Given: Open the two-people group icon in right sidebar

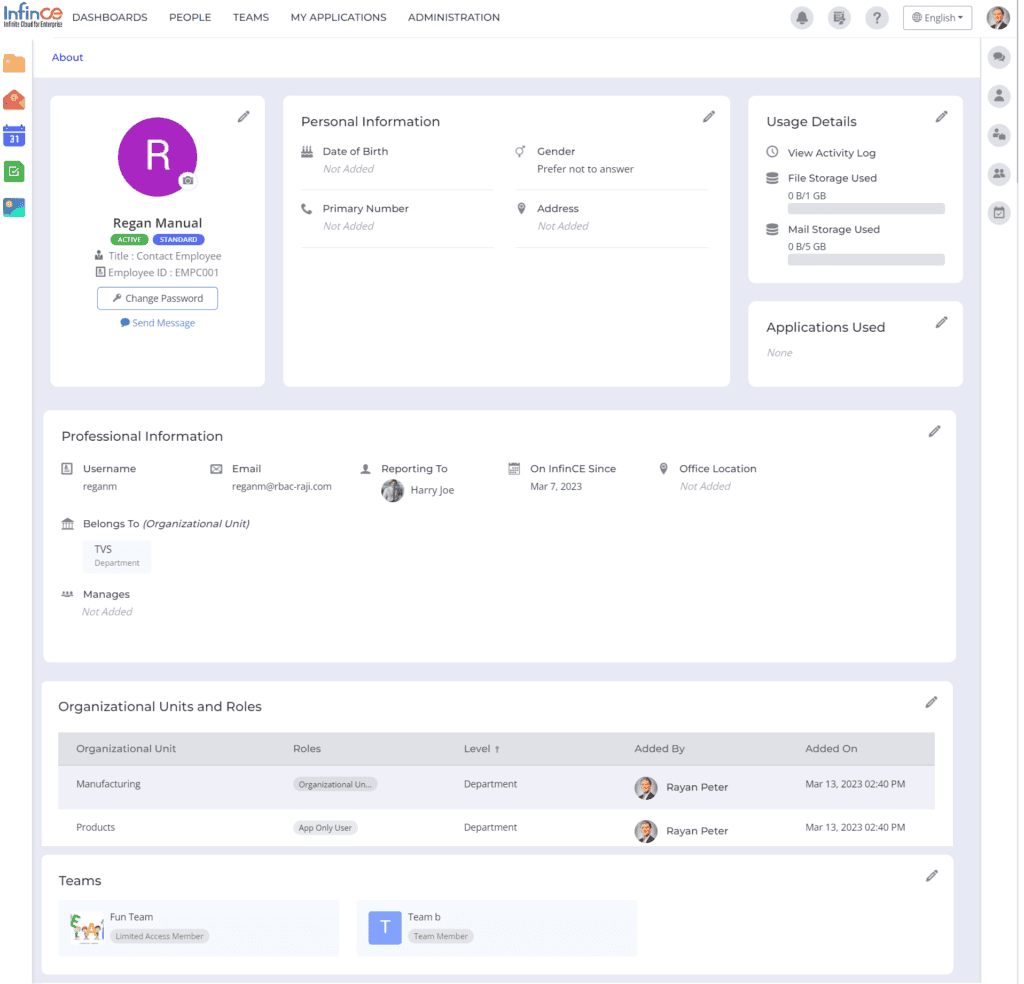Looking at the screenshot, I should click(x=999, y=174).
